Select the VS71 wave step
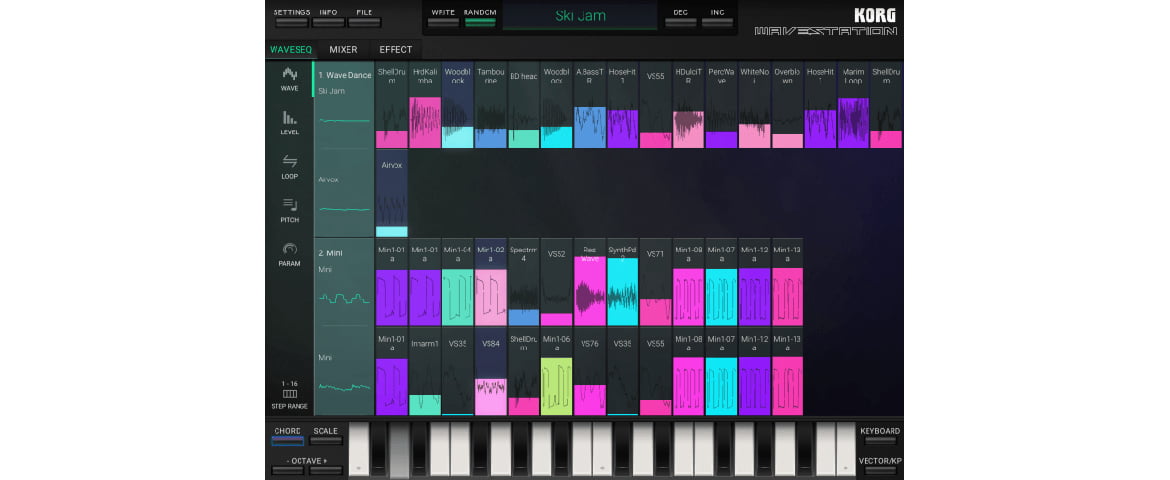The image size is (1170, 480). pyautogui.click(x=655, y=282)
